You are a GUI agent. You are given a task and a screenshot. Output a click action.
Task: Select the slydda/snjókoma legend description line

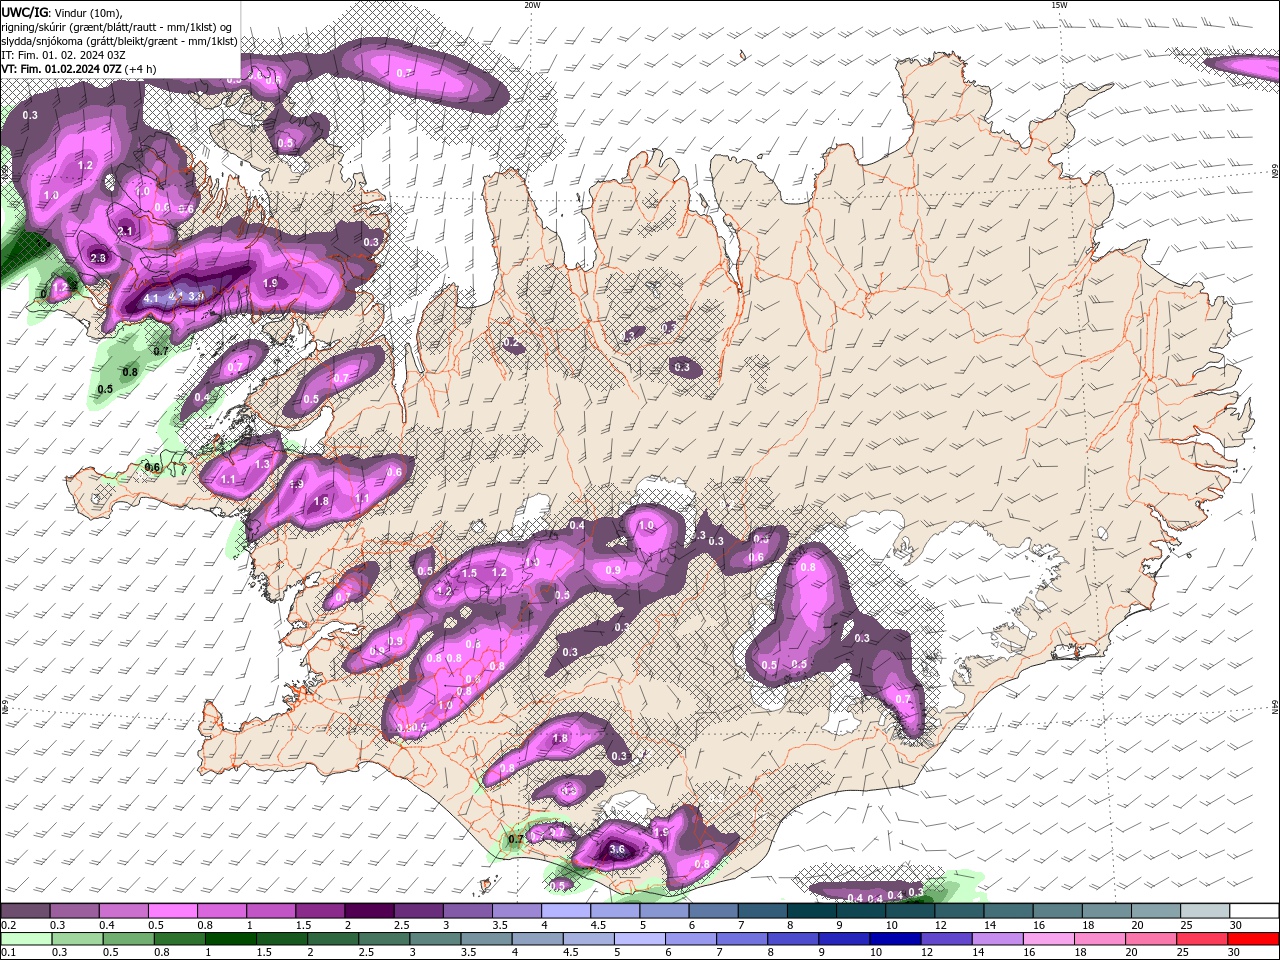click(120, 41)
